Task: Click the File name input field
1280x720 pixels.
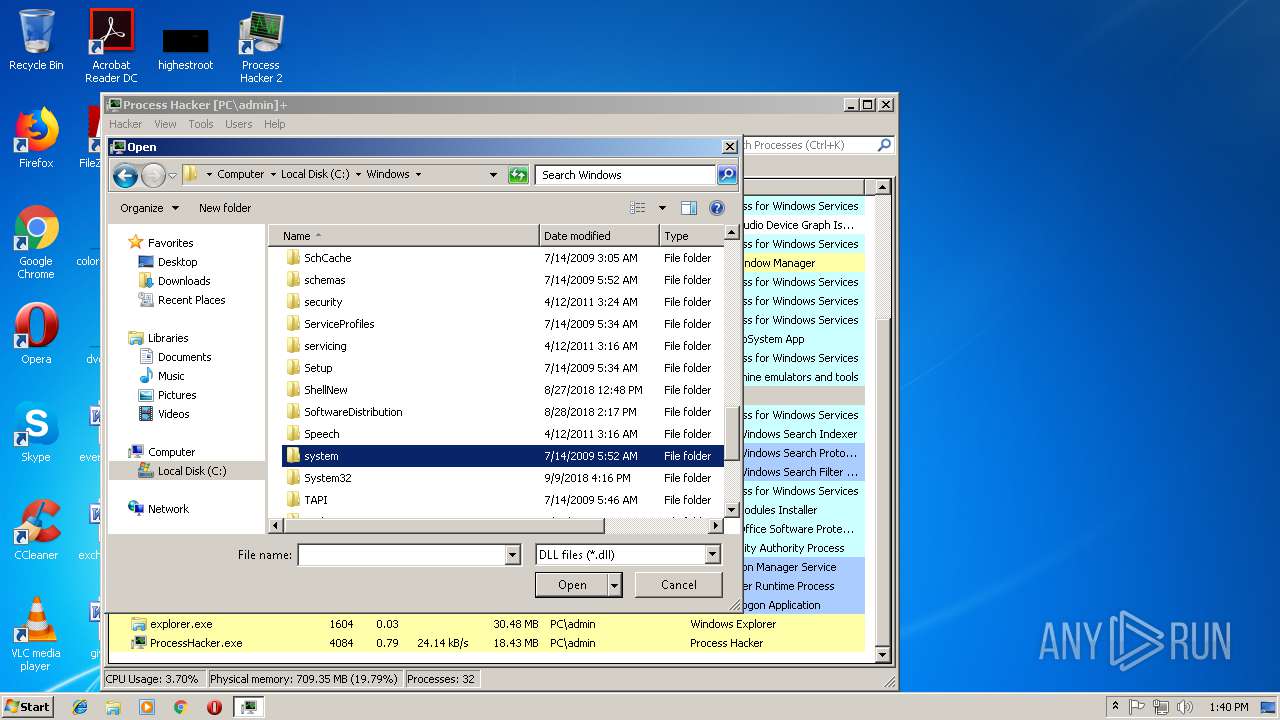Action: pos(402,555)
